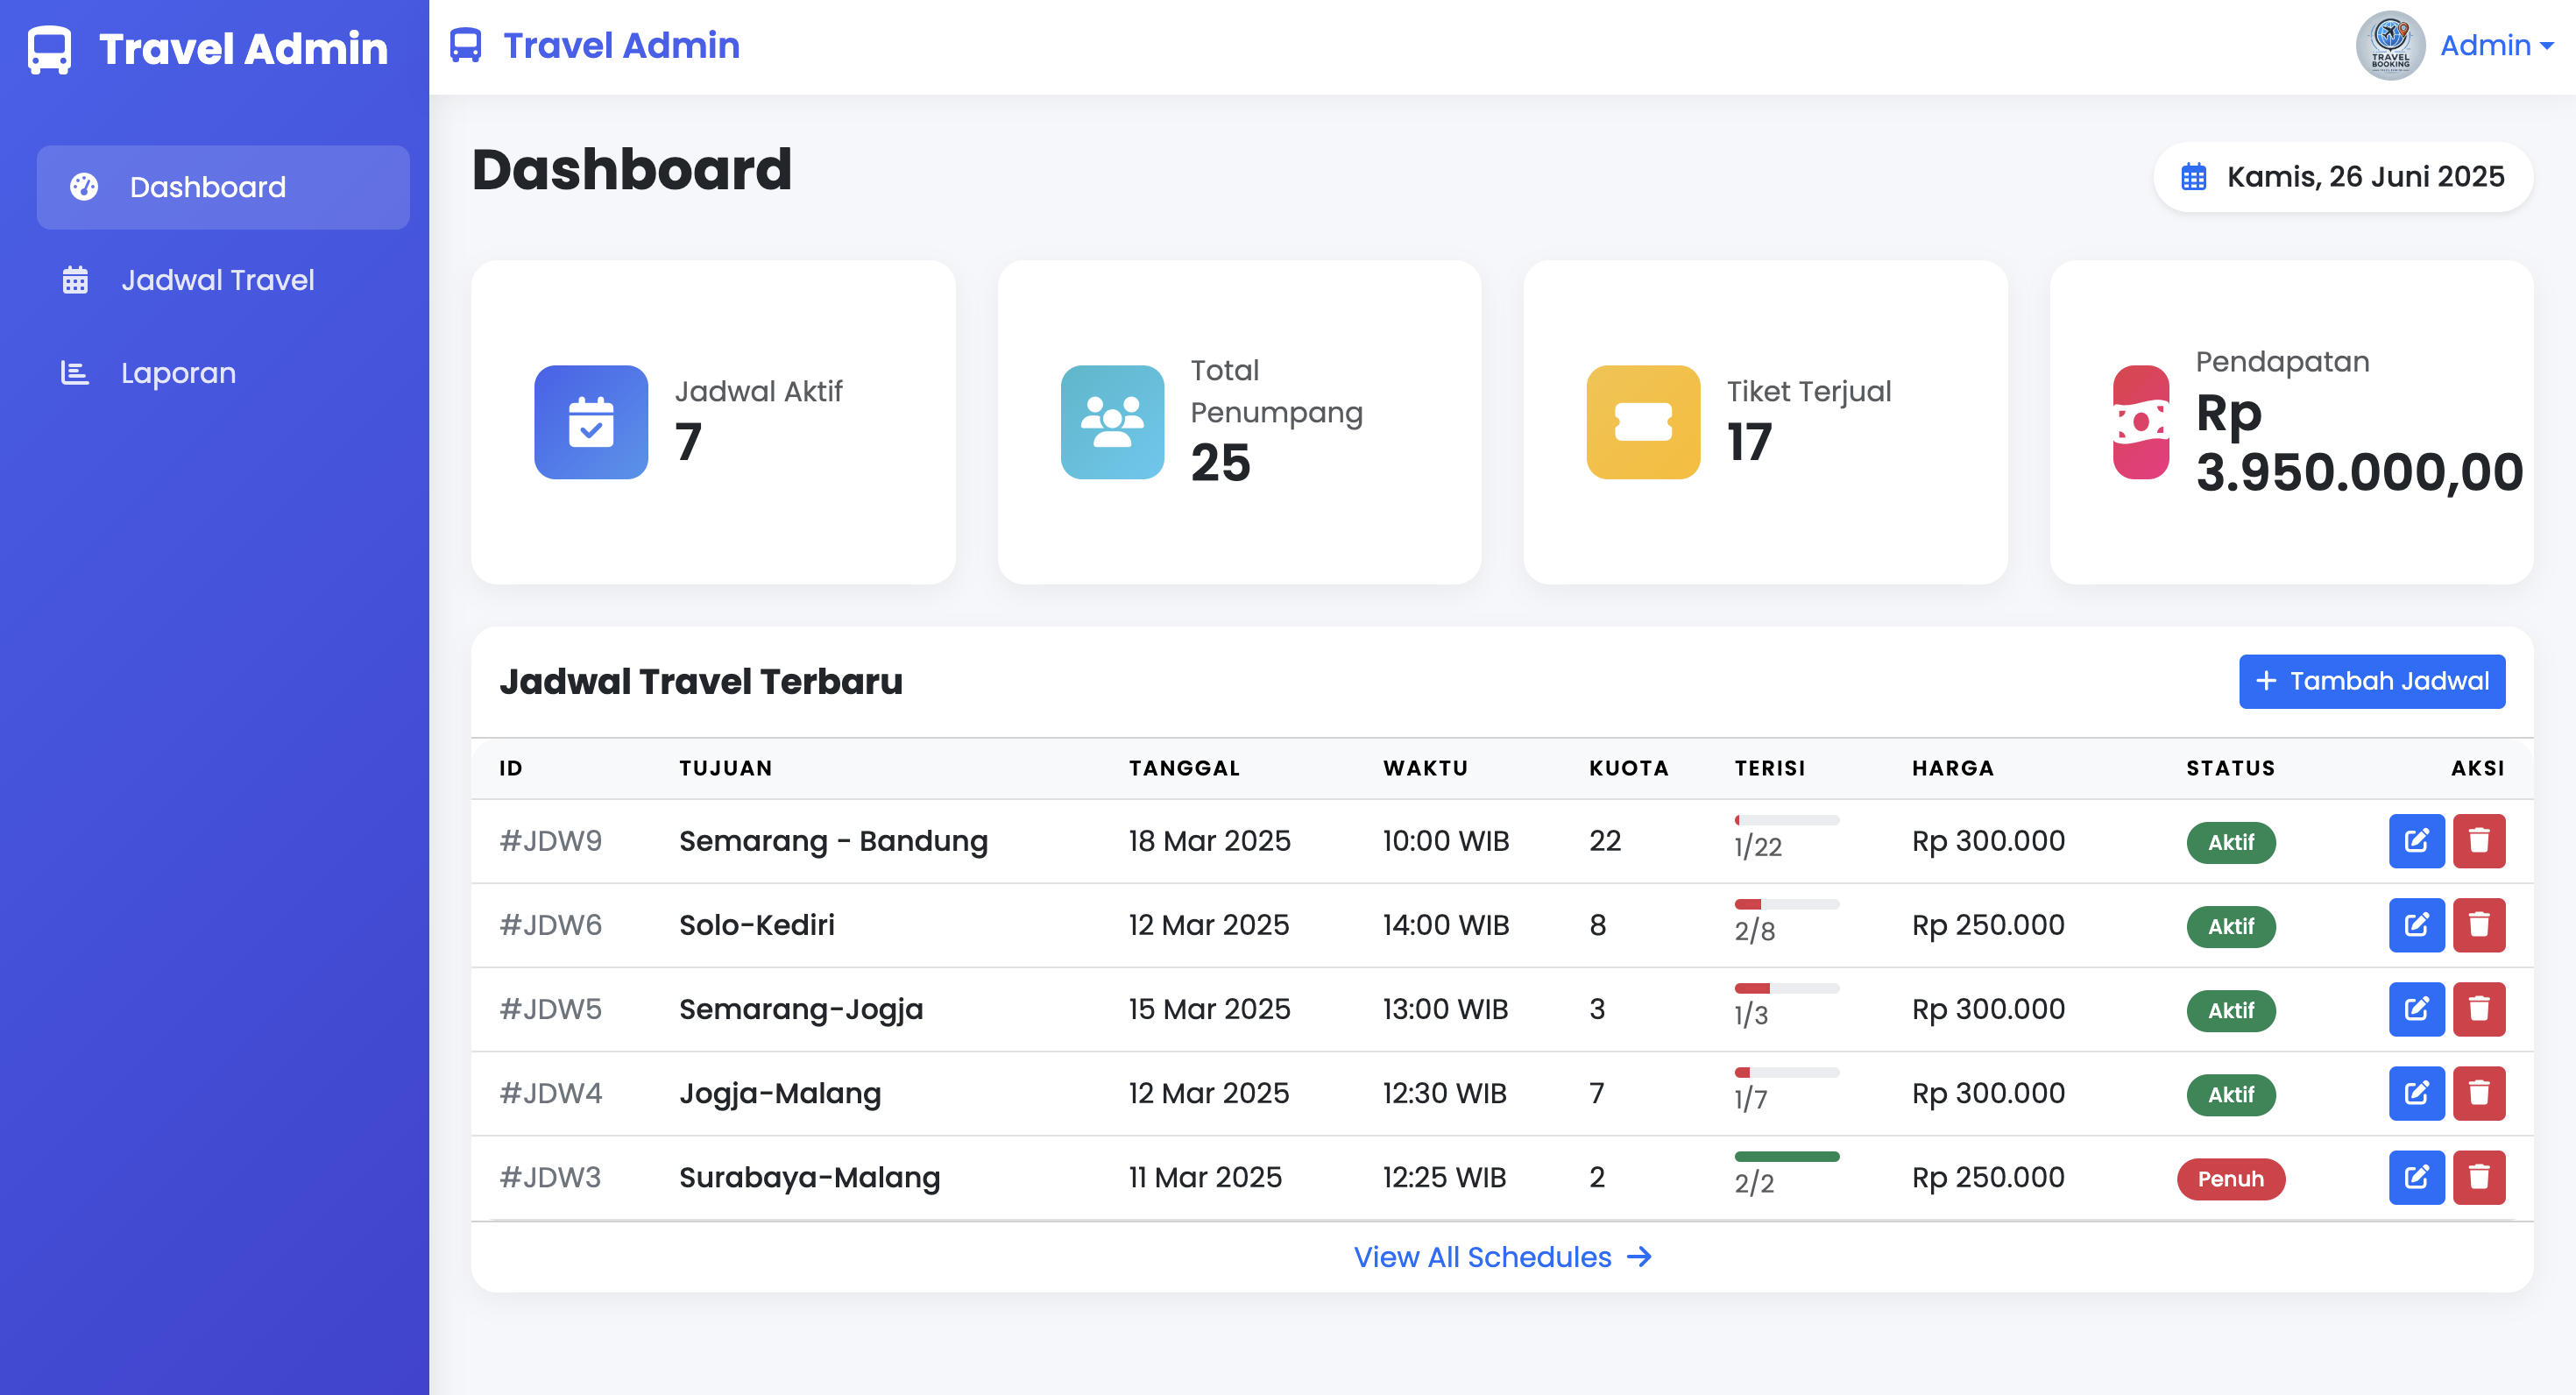2576x1395 pixels.
Task: Open Jadwal Travel in the sidebar
Action: point(217,280)
